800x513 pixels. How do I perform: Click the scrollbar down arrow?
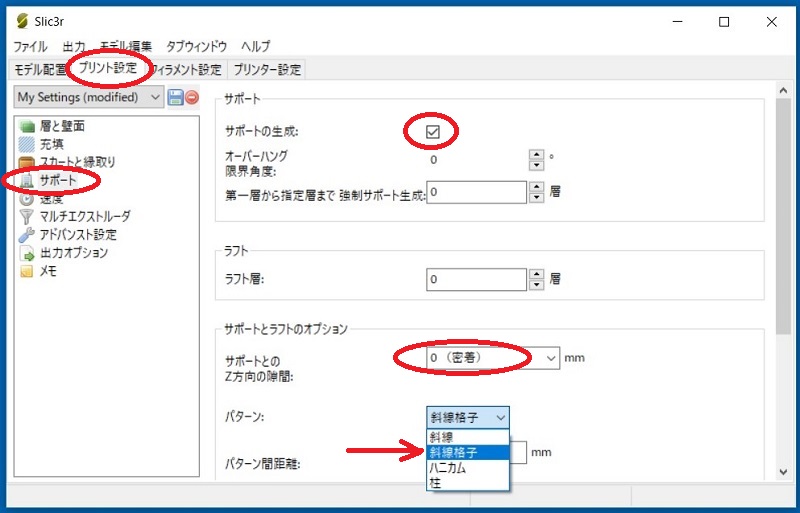(783, 472)
